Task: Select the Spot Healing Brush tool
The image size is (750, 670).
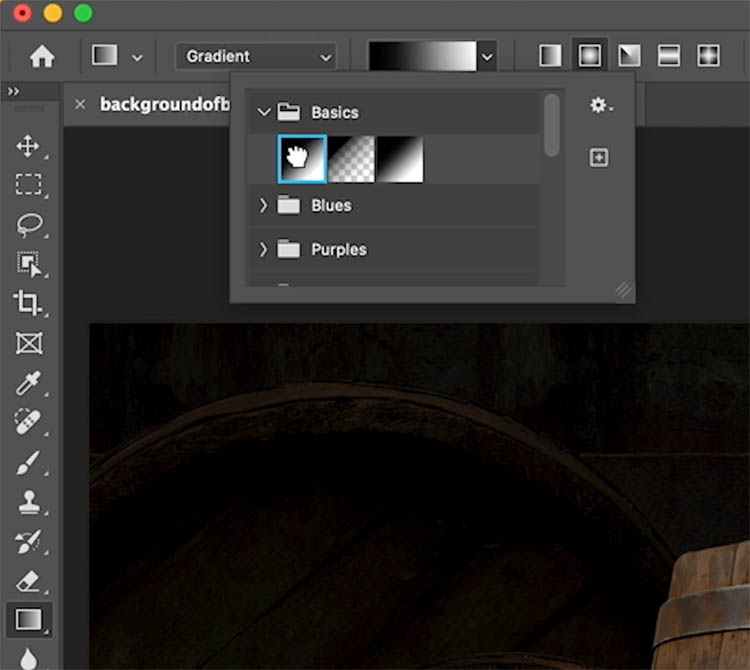Action: click(28, 422)
